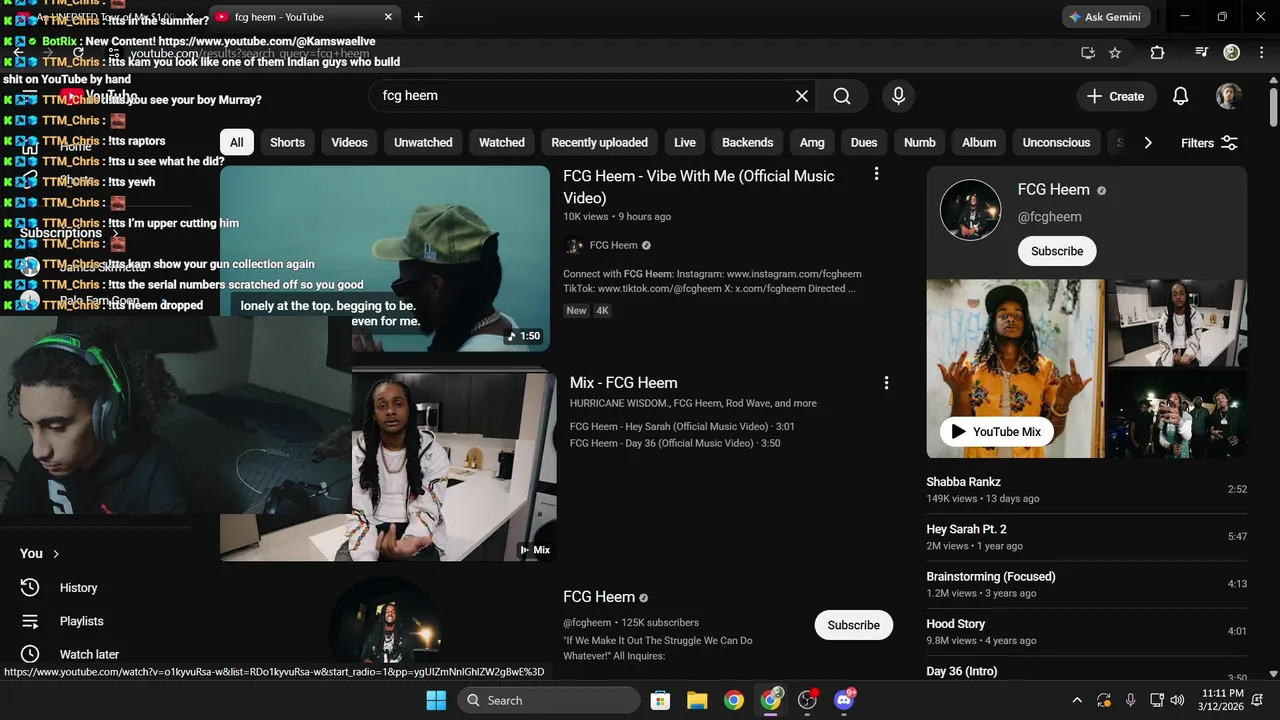Click the Windows taskbar Search box

(x=549, y=700)
